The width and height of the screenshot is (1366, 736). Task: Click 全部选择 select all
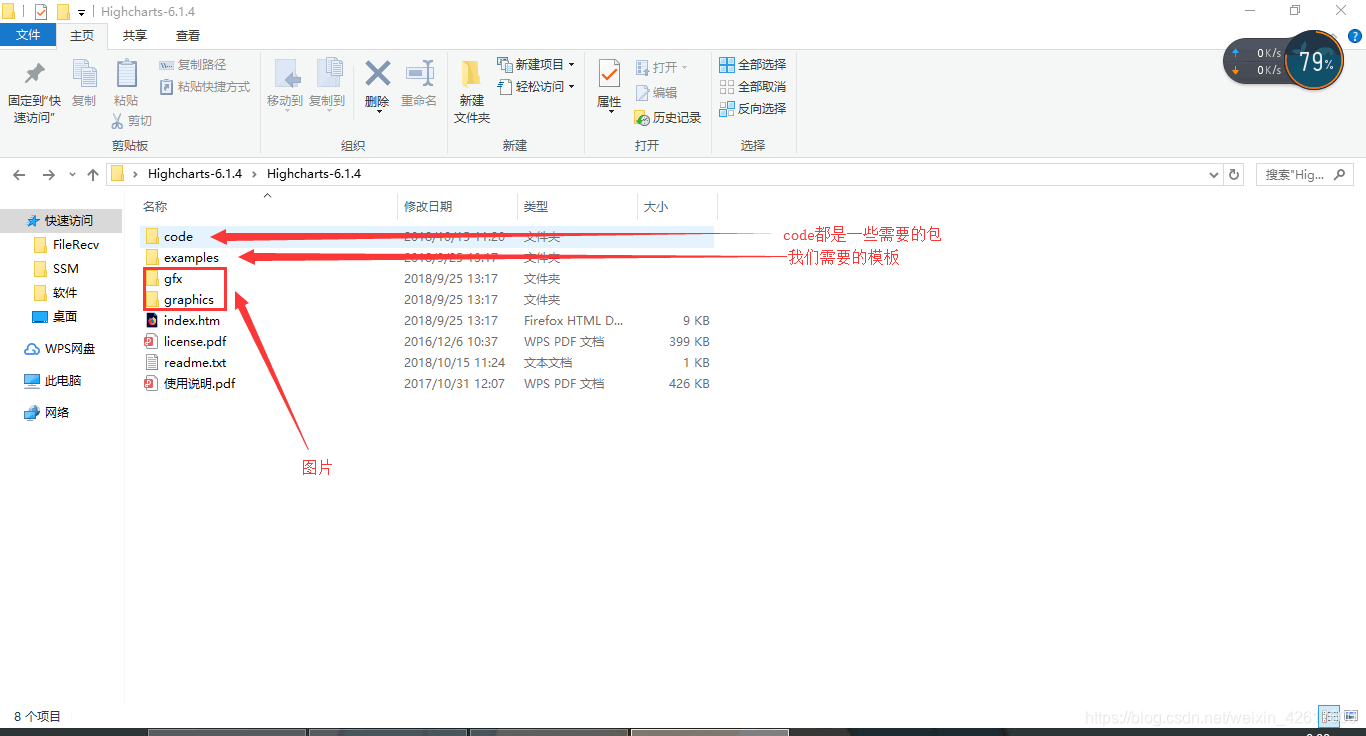tap(753, 65)
